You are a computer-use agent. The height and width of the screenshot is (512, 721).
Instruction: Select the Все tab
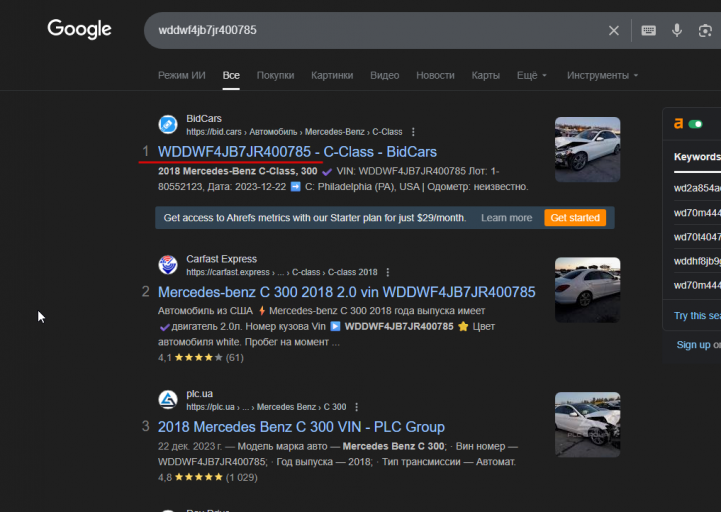click(x=231, y=75)
